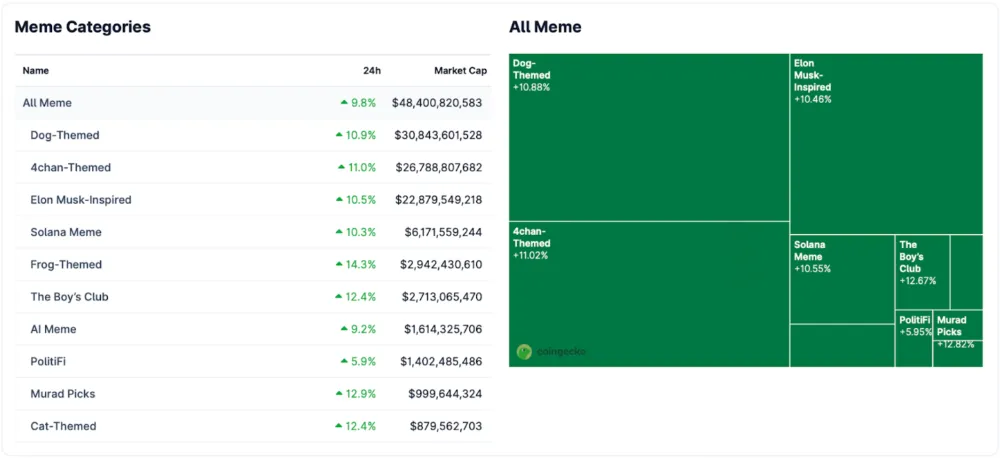Image resolution: width=1000 pixels, height=458 pixels.
Task: Open the AI Meme category
Action: [53, 330]
